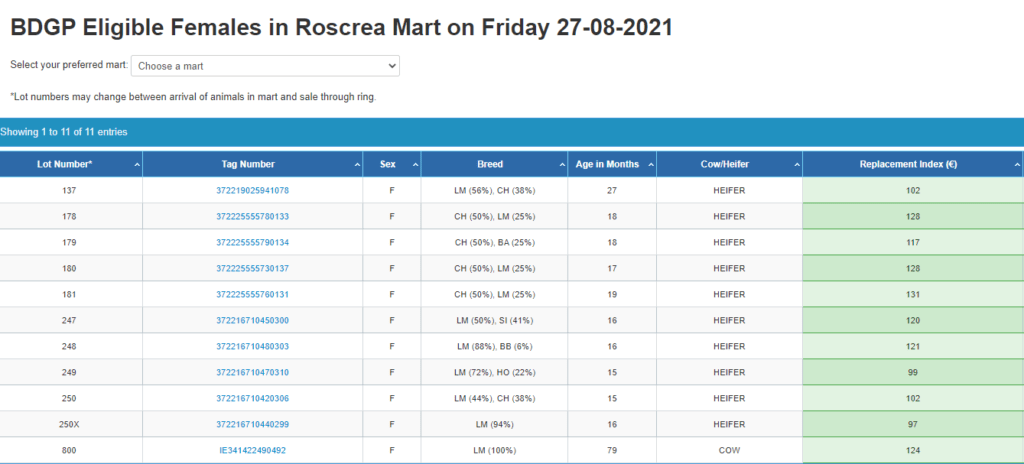Click age 19 months cell
The image size is (1024, 464).
pyautogui.click(x=612, y=295)
